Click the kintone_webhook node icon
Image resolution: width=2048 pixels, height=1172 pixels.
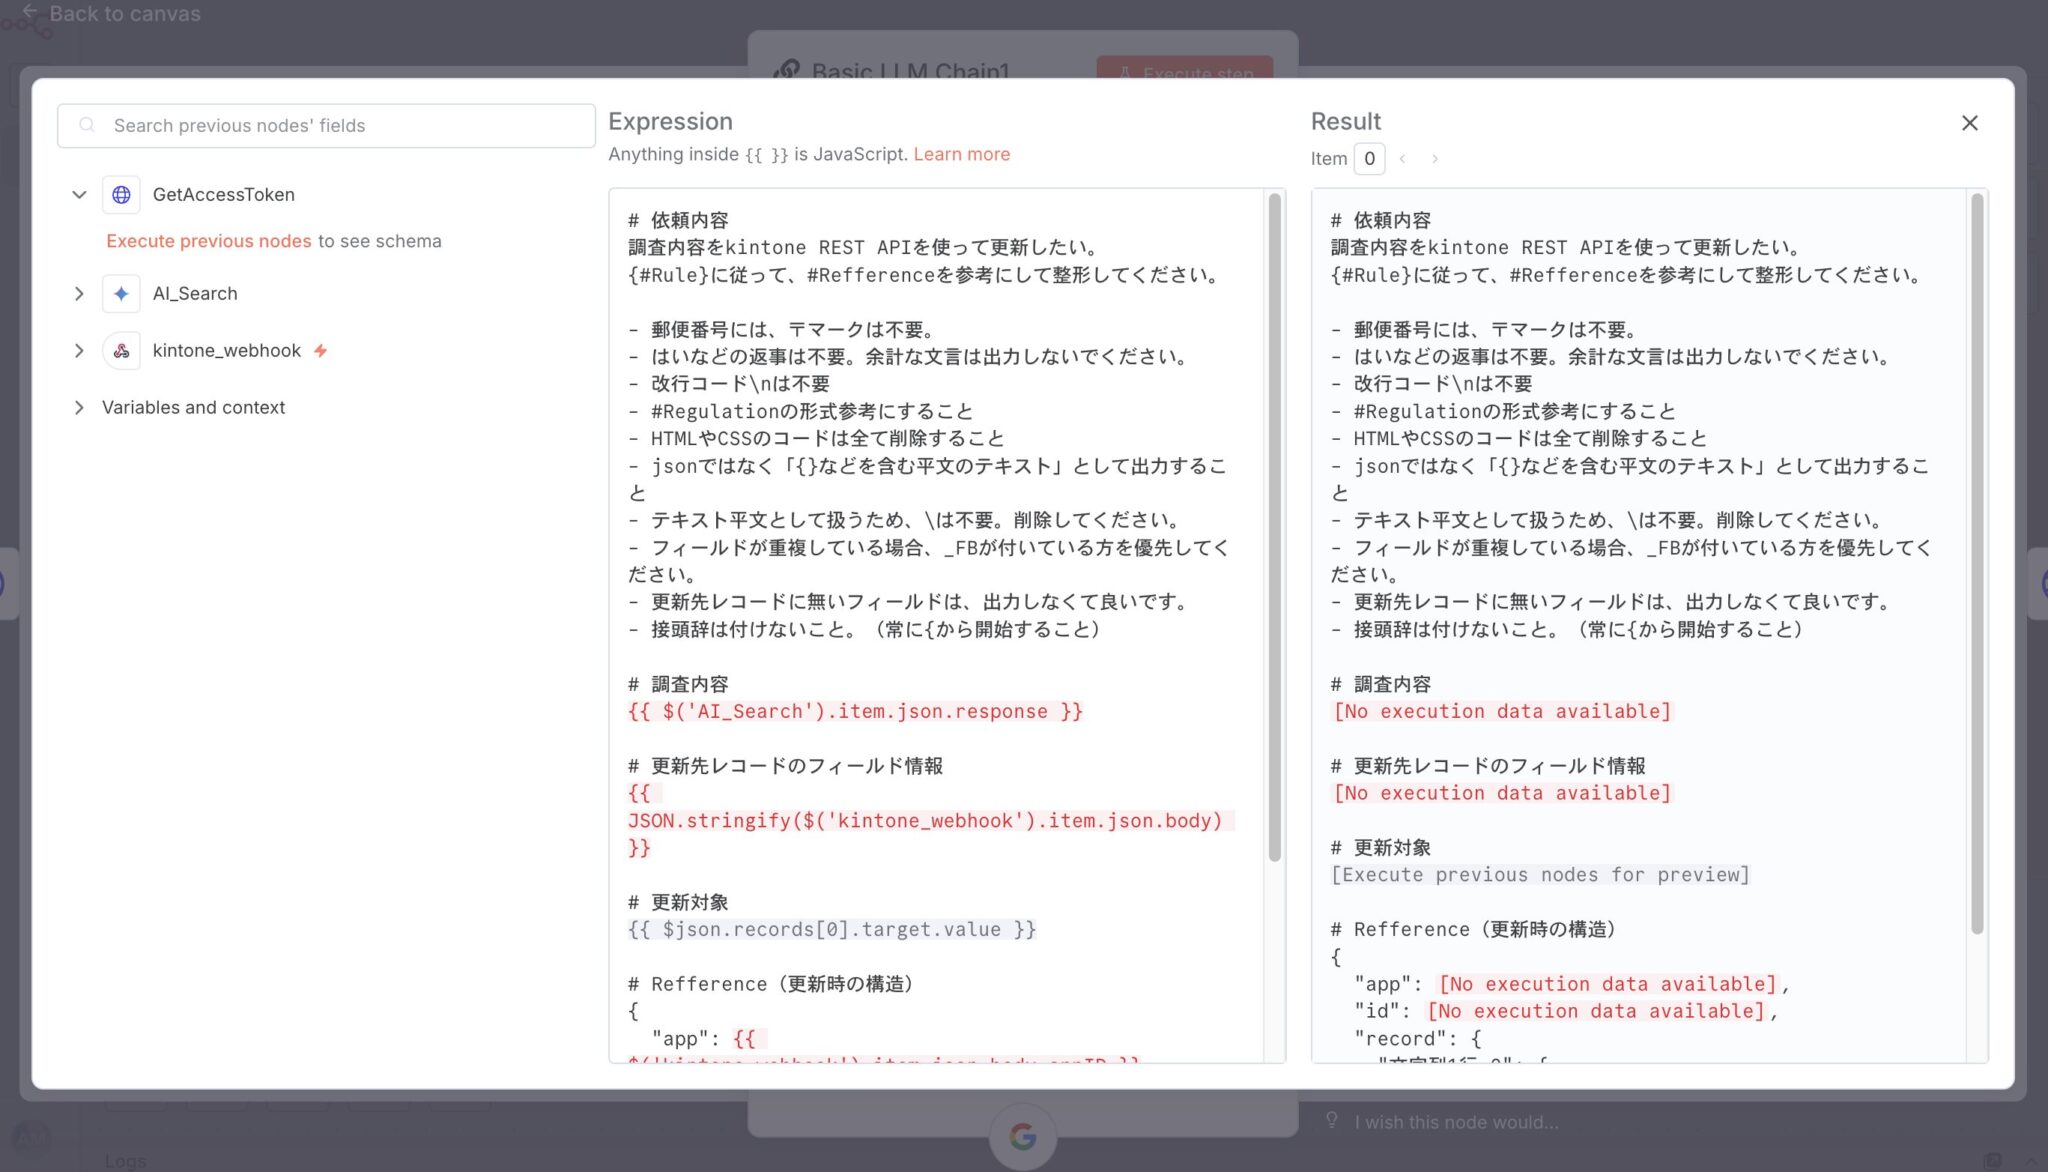[x=121, y=351]
